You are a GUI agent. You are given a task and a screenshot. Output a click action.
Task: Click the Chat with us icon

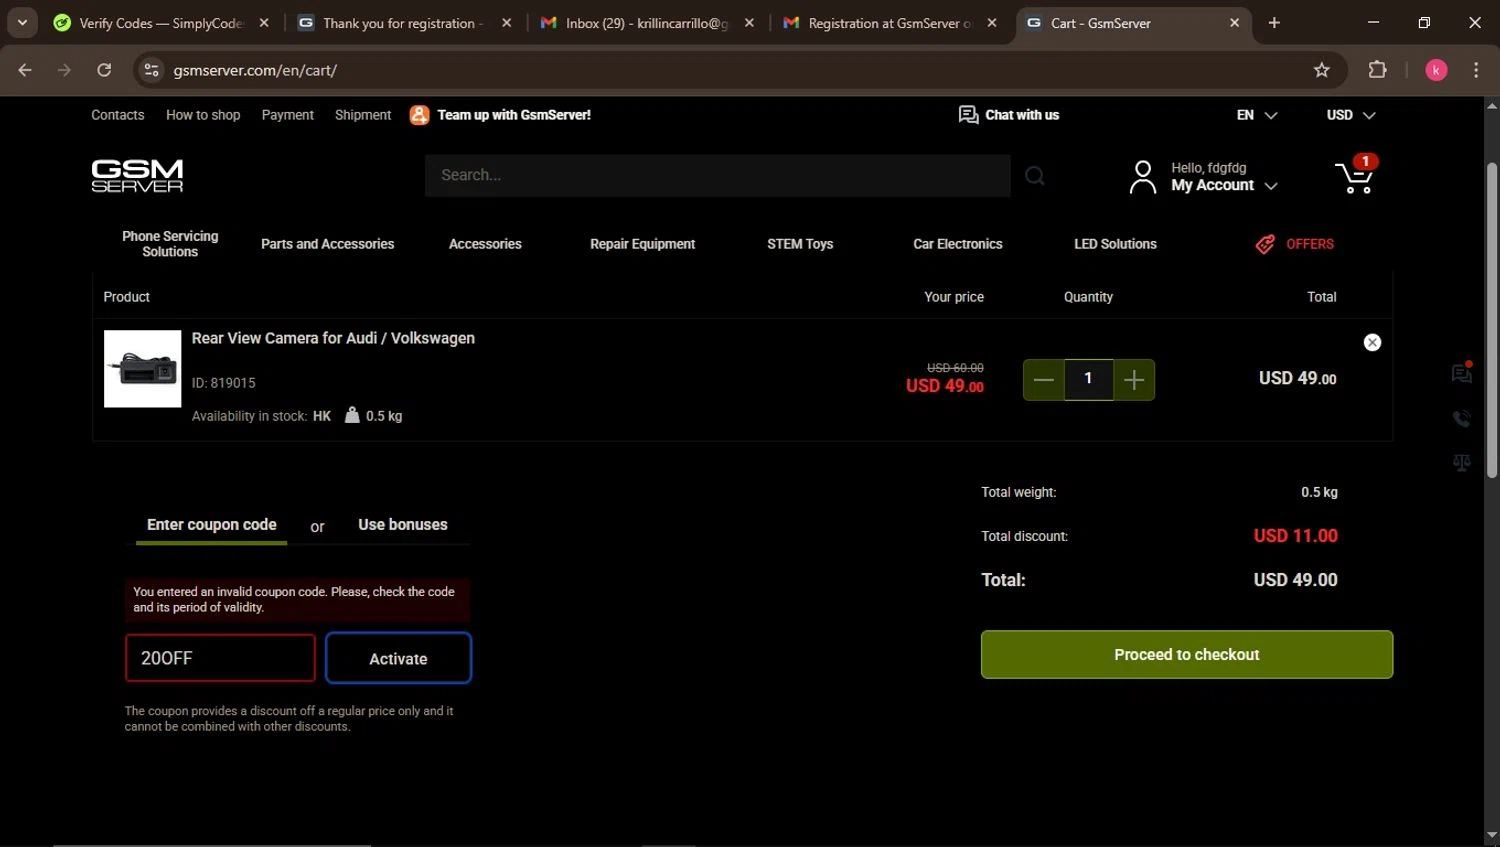[x=968, y=115]
